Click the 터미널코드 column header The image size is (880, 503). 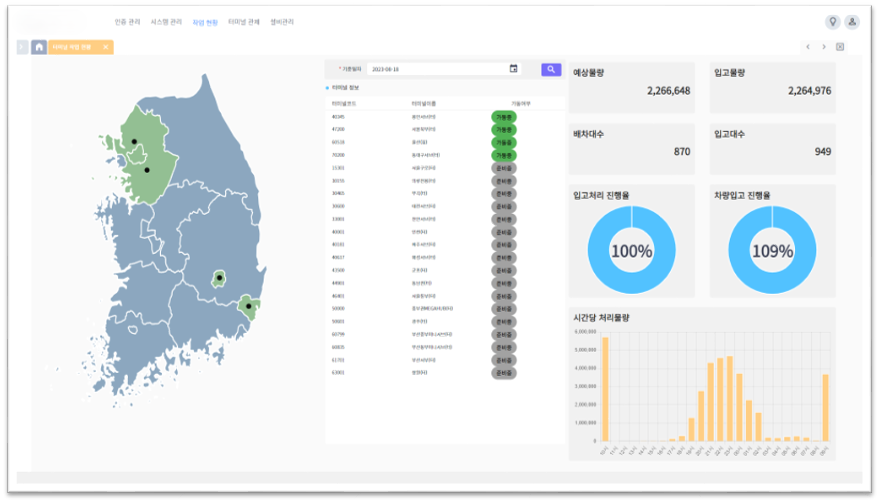tap(344, 104)
